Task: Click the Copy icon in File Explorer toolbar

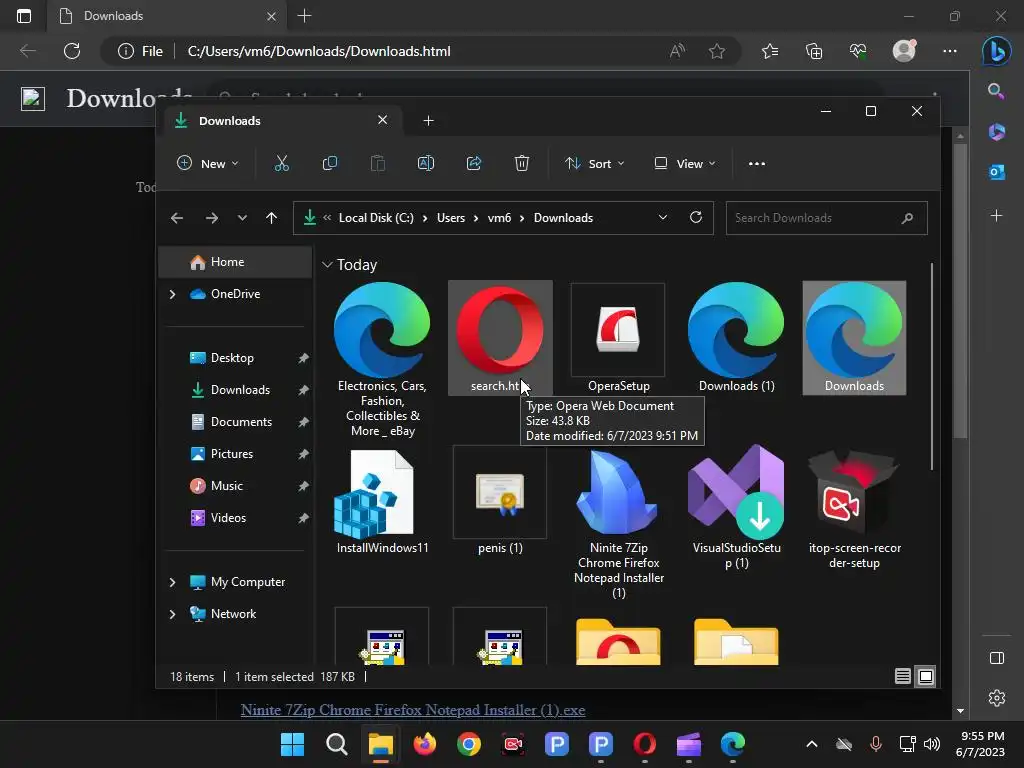Action: 330,163
